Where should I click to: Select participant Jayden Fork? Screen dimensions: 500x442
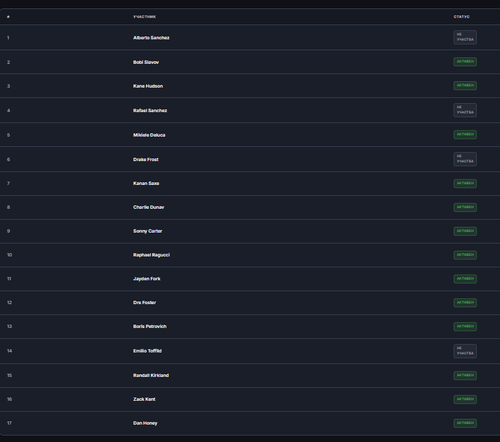click(x=147, y=279)
